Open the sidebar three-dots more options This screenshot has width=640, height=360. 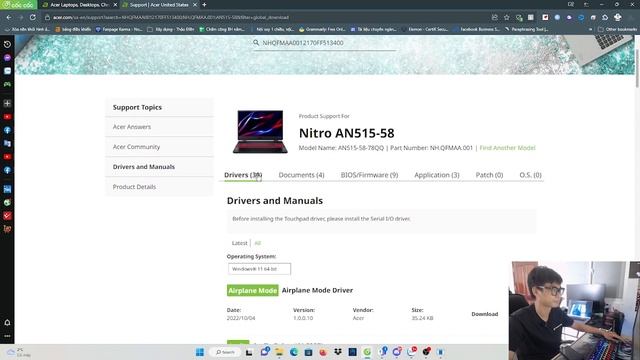click(7, 336)
